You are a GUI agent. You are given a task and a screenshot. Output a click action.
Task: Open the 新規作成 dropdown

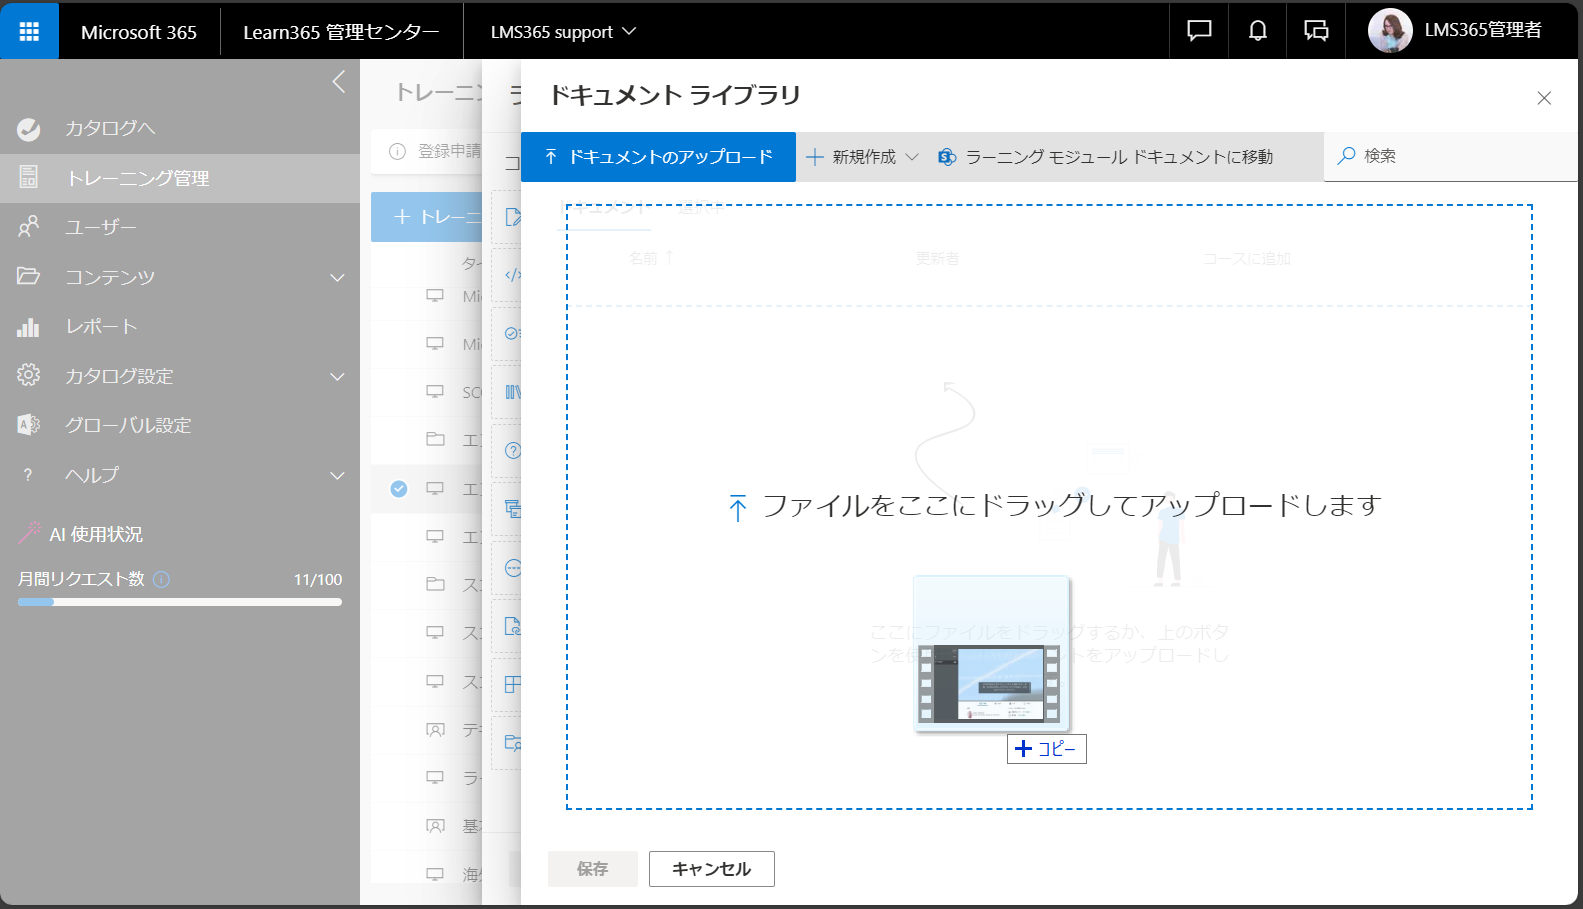coord(862,157)
